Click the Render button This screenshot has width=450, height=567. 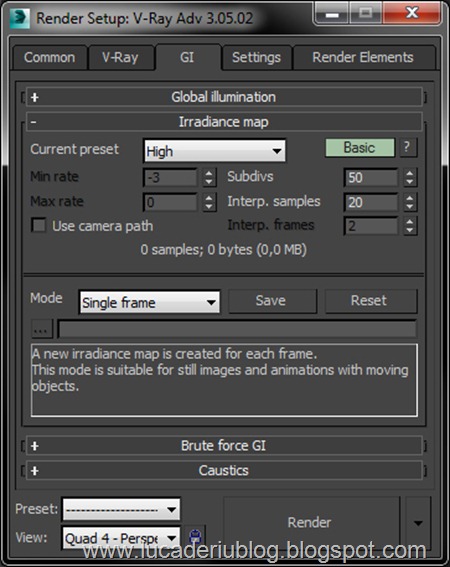click(x=311, y=523)
